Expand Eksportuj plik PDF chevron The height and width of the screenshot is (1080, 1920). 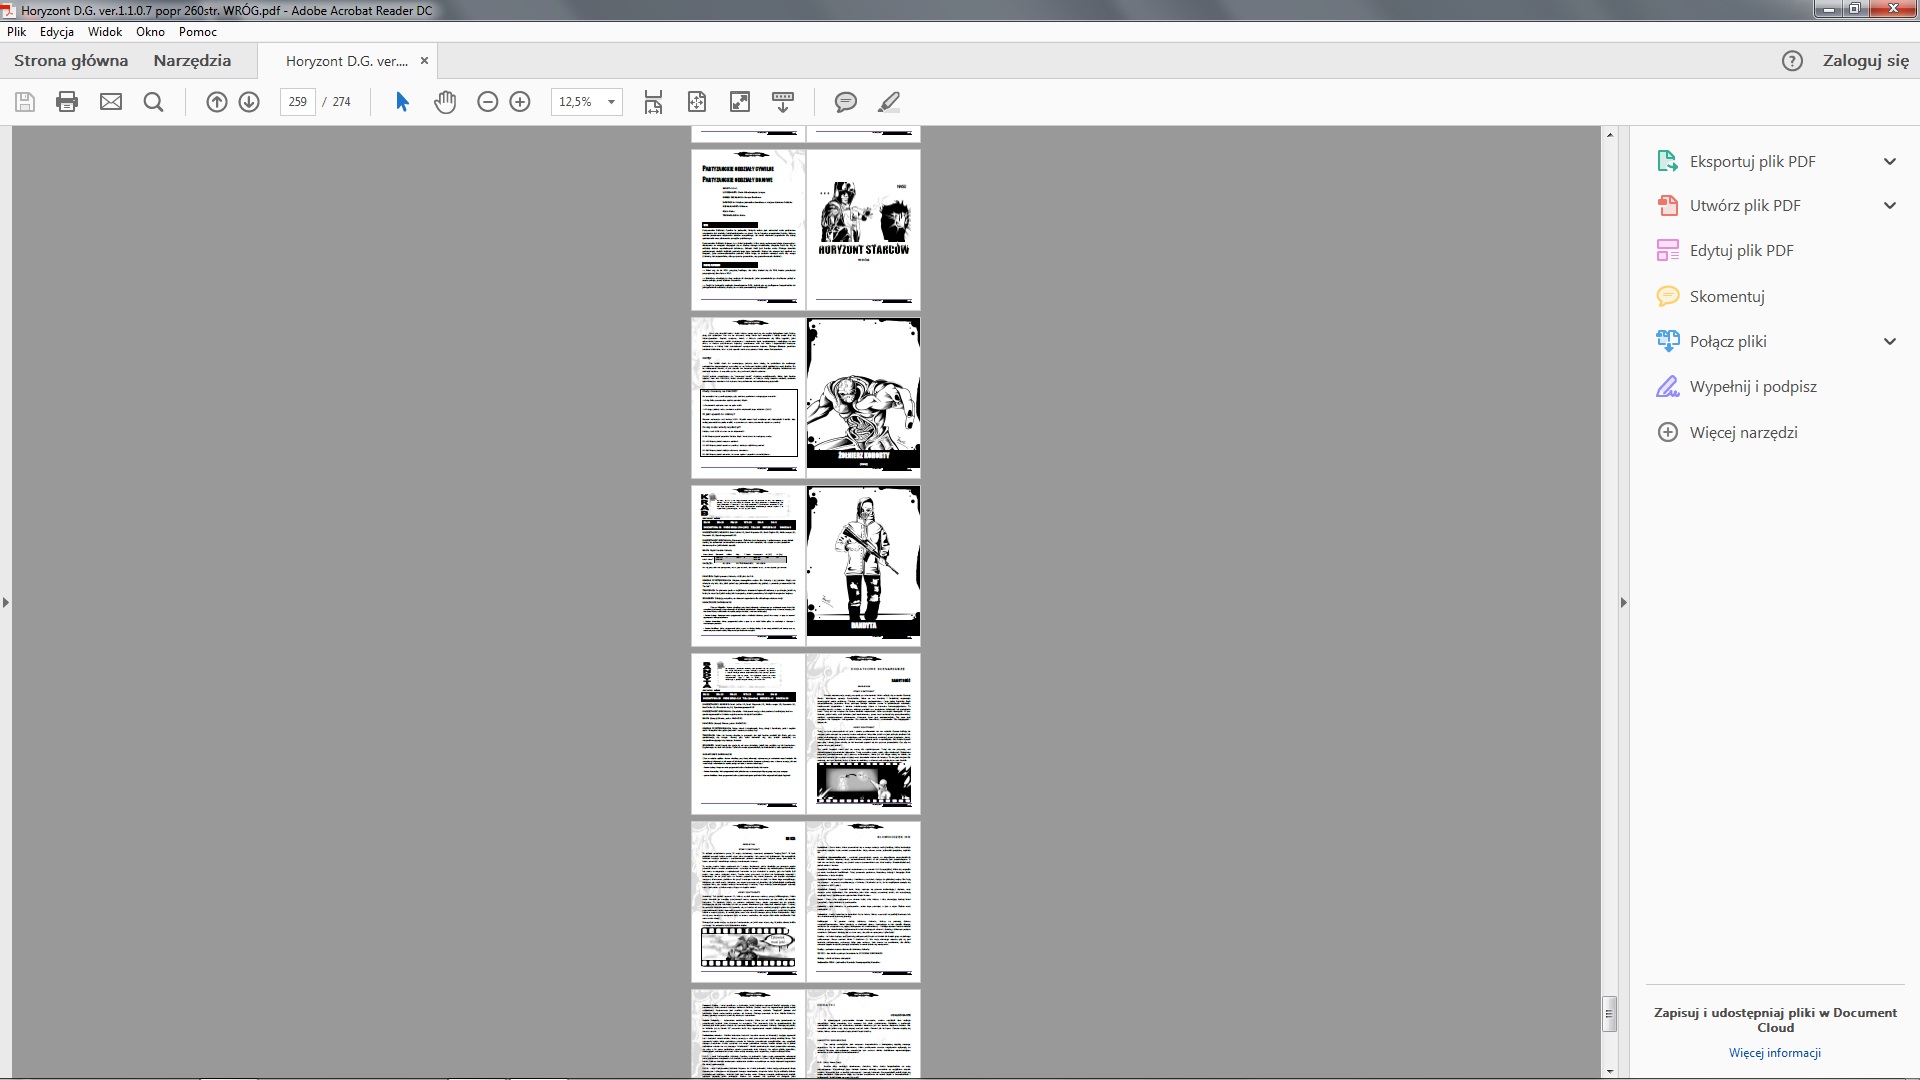(x=1889, y=161)
